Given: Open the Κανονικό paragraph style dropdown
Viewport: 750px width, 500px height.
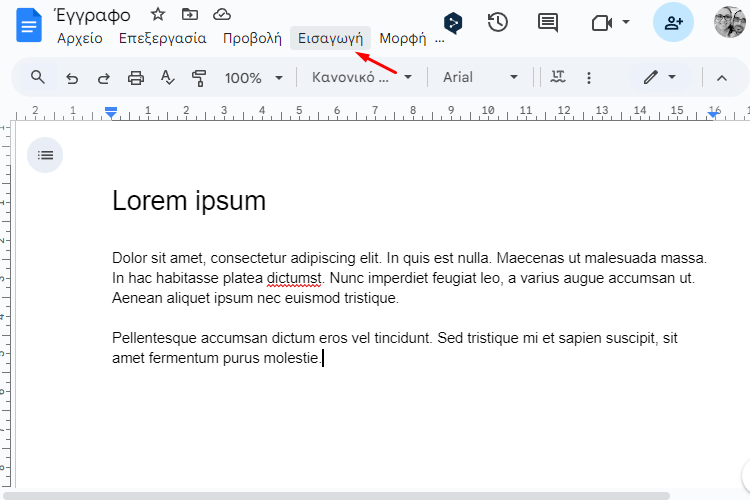Looking at the screenshot, I should pyautogui.click(x=362, y=77).
